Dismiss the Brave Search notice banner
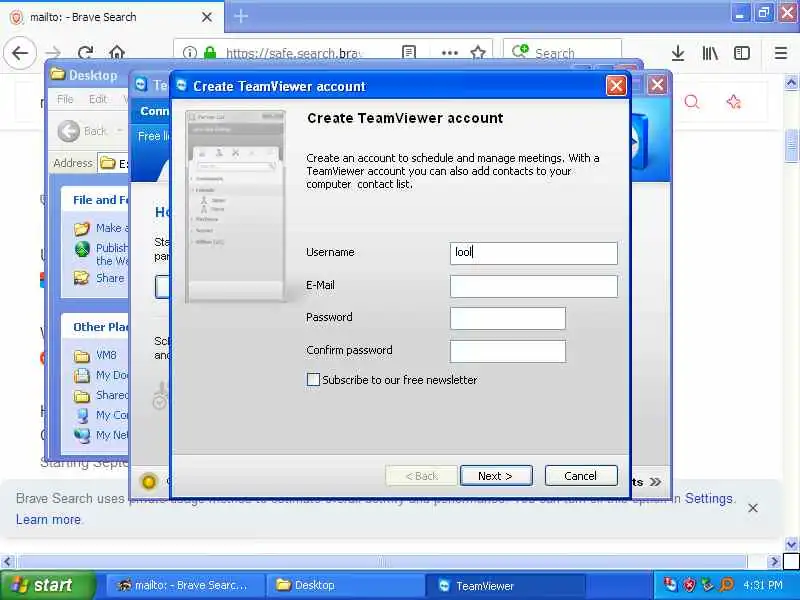800x600 pixels. pos(753,508)
